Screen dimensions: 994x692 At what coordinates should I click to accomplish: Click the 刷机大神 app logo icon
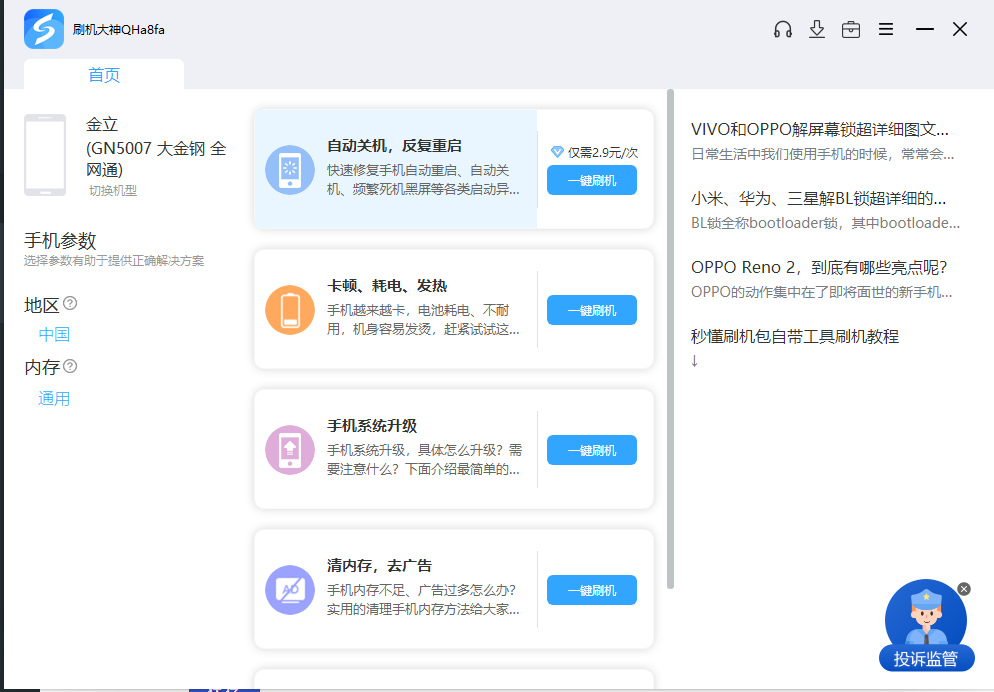click(x=44, y=29)
